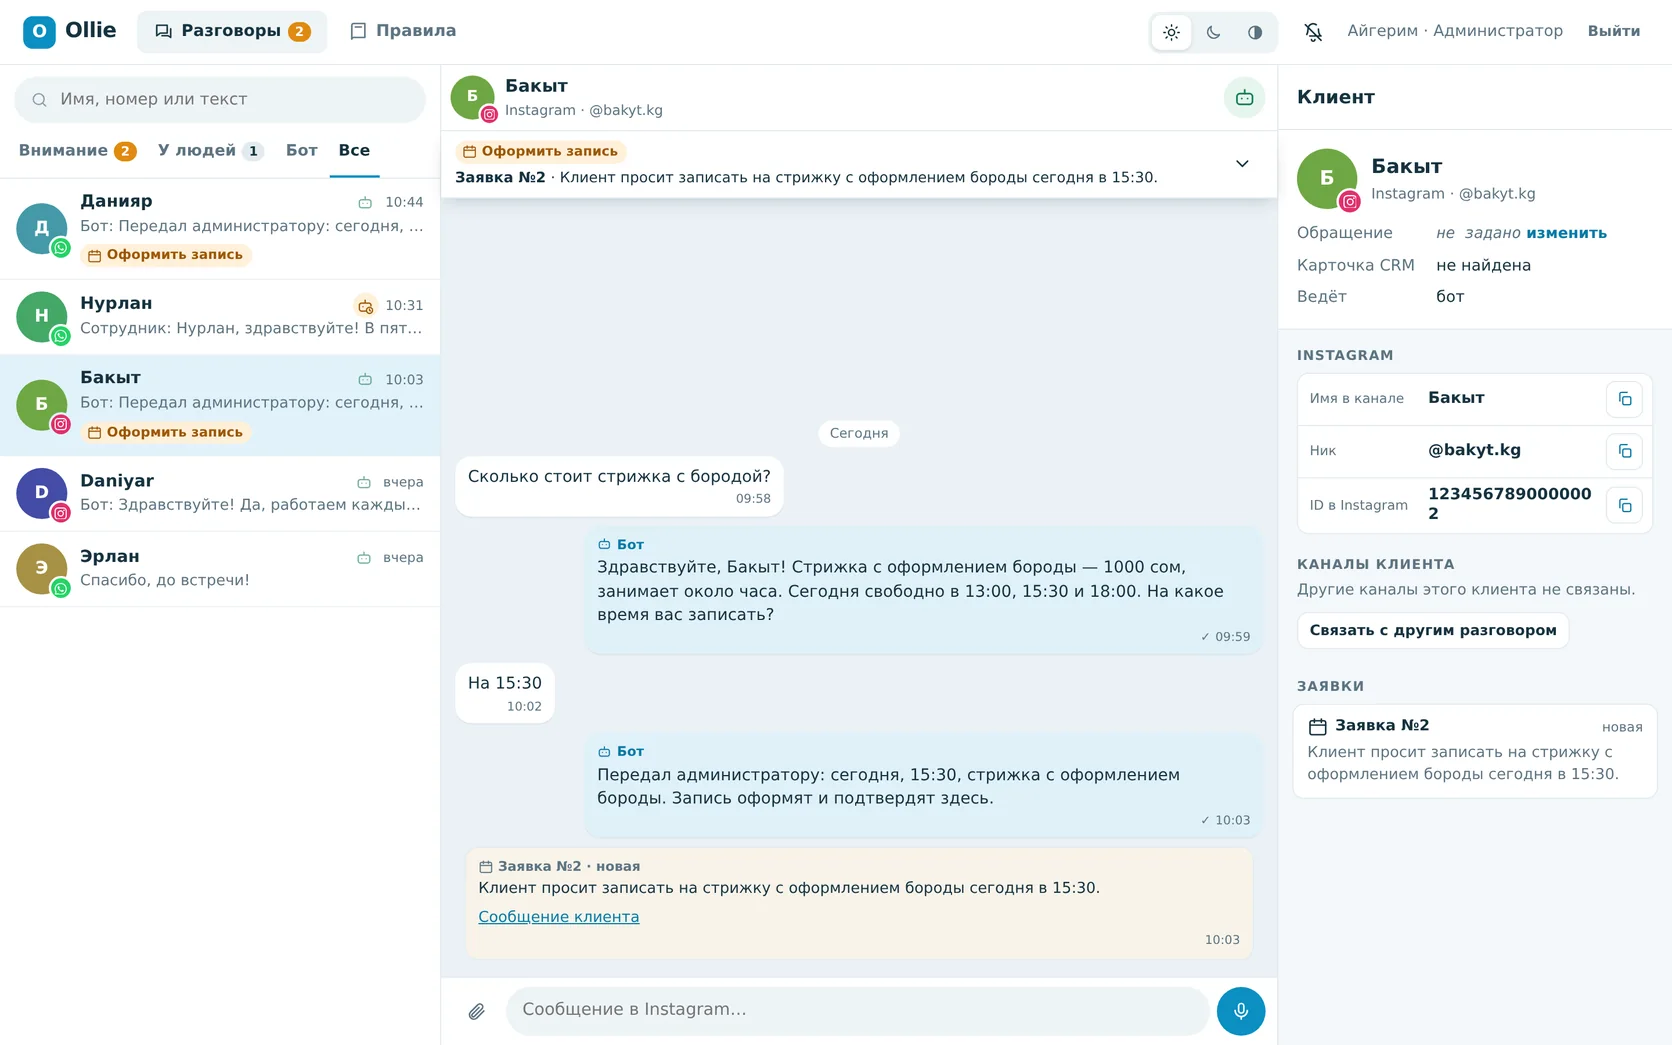This screenshot has height=1045, width=1672.
Task: Click first Бот message about prices
Action: pyautogui.click(x=923, y=591)
